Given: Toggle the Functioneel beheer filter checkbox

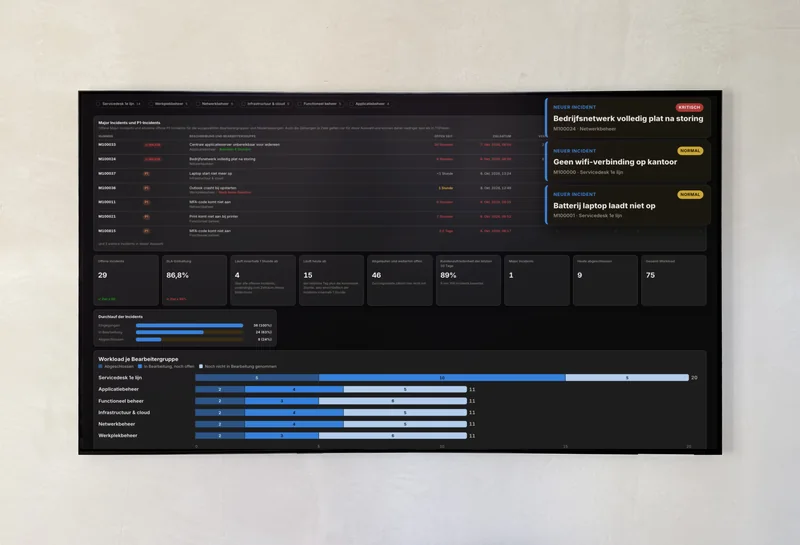Looking at the screenshot, I should point(299,104).
